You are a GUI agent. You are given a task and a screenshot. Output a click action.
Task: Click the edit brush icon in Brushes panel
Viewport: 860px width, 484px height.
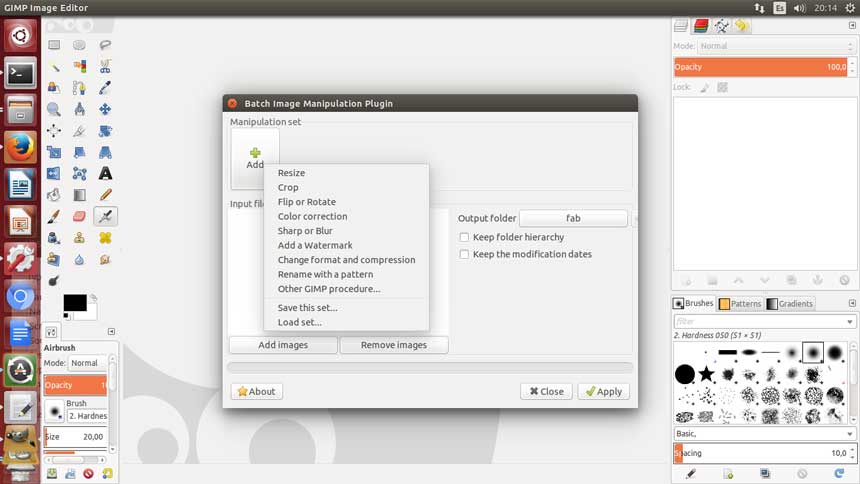pos(691,473)
